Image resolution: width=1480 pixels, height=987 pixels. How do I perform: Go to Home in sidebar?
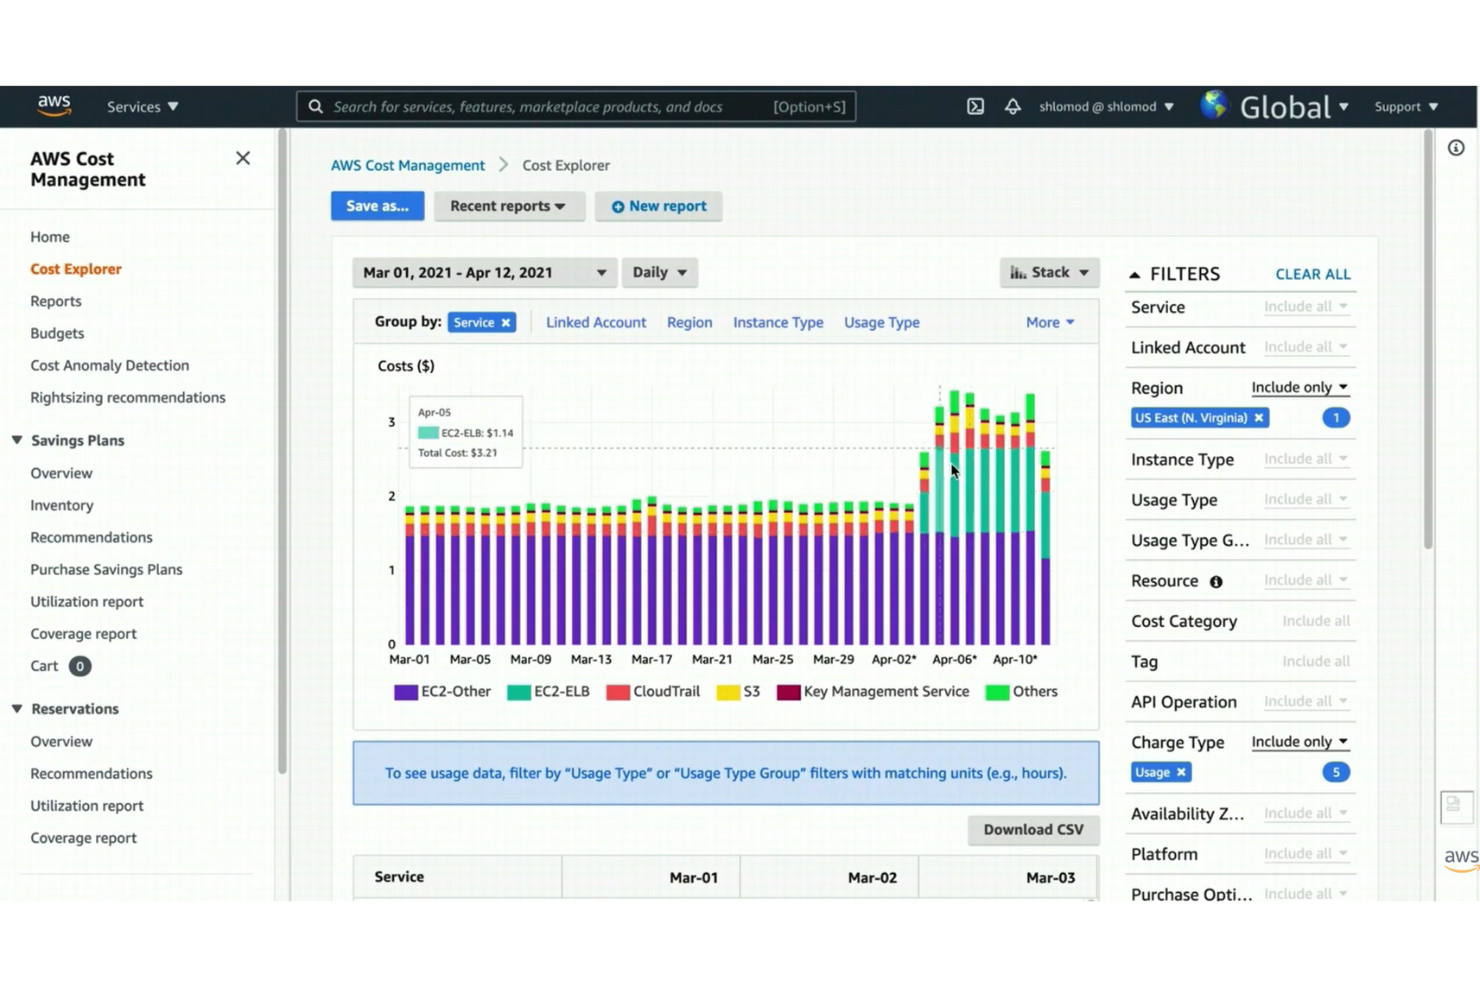click(x=50, y=237)
